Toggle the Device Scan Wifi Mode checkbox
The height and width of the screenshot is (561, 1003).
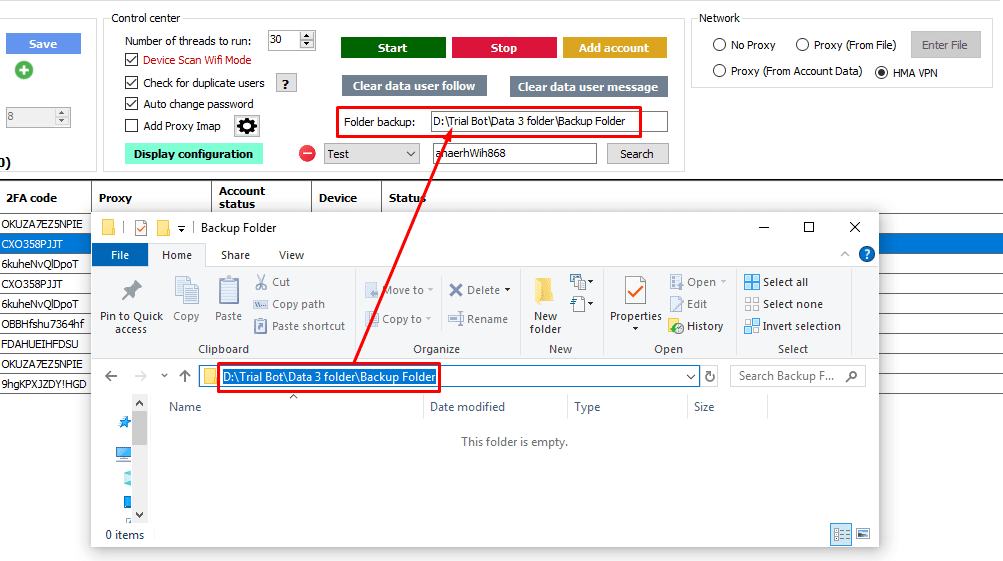[132, 60]
